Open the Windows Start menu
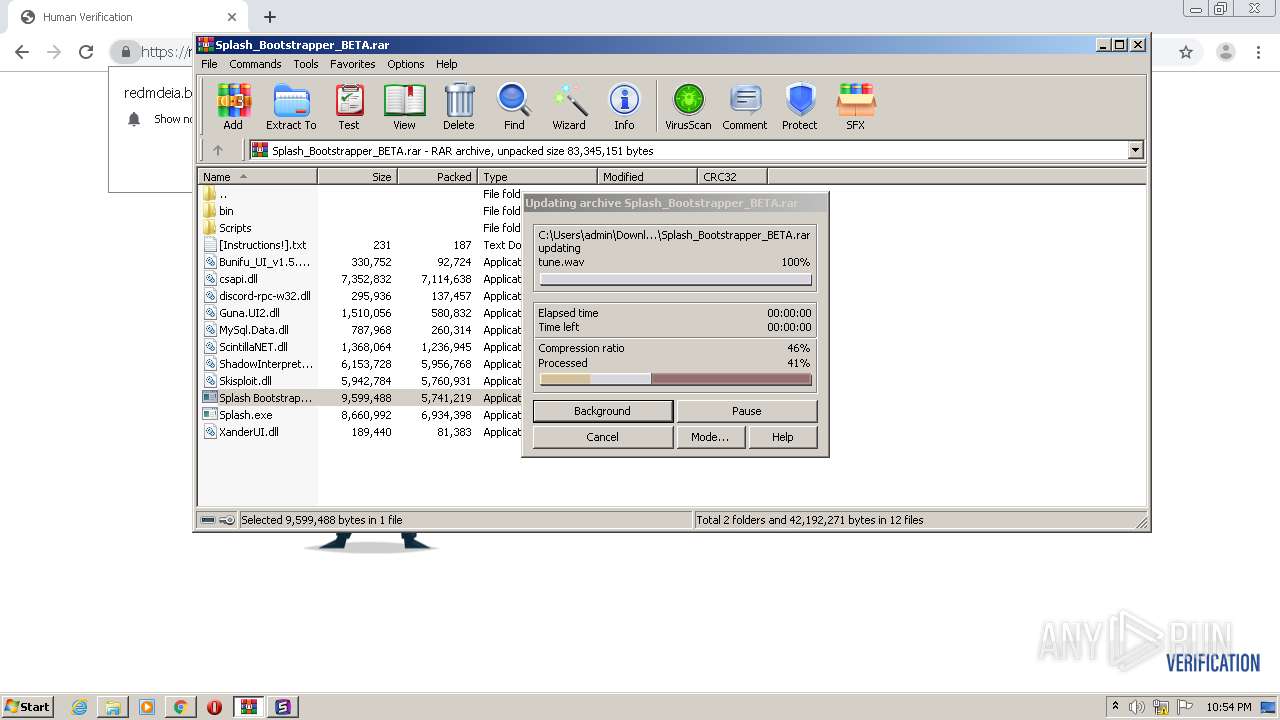1280x720 pixels. tap(27, 706)
